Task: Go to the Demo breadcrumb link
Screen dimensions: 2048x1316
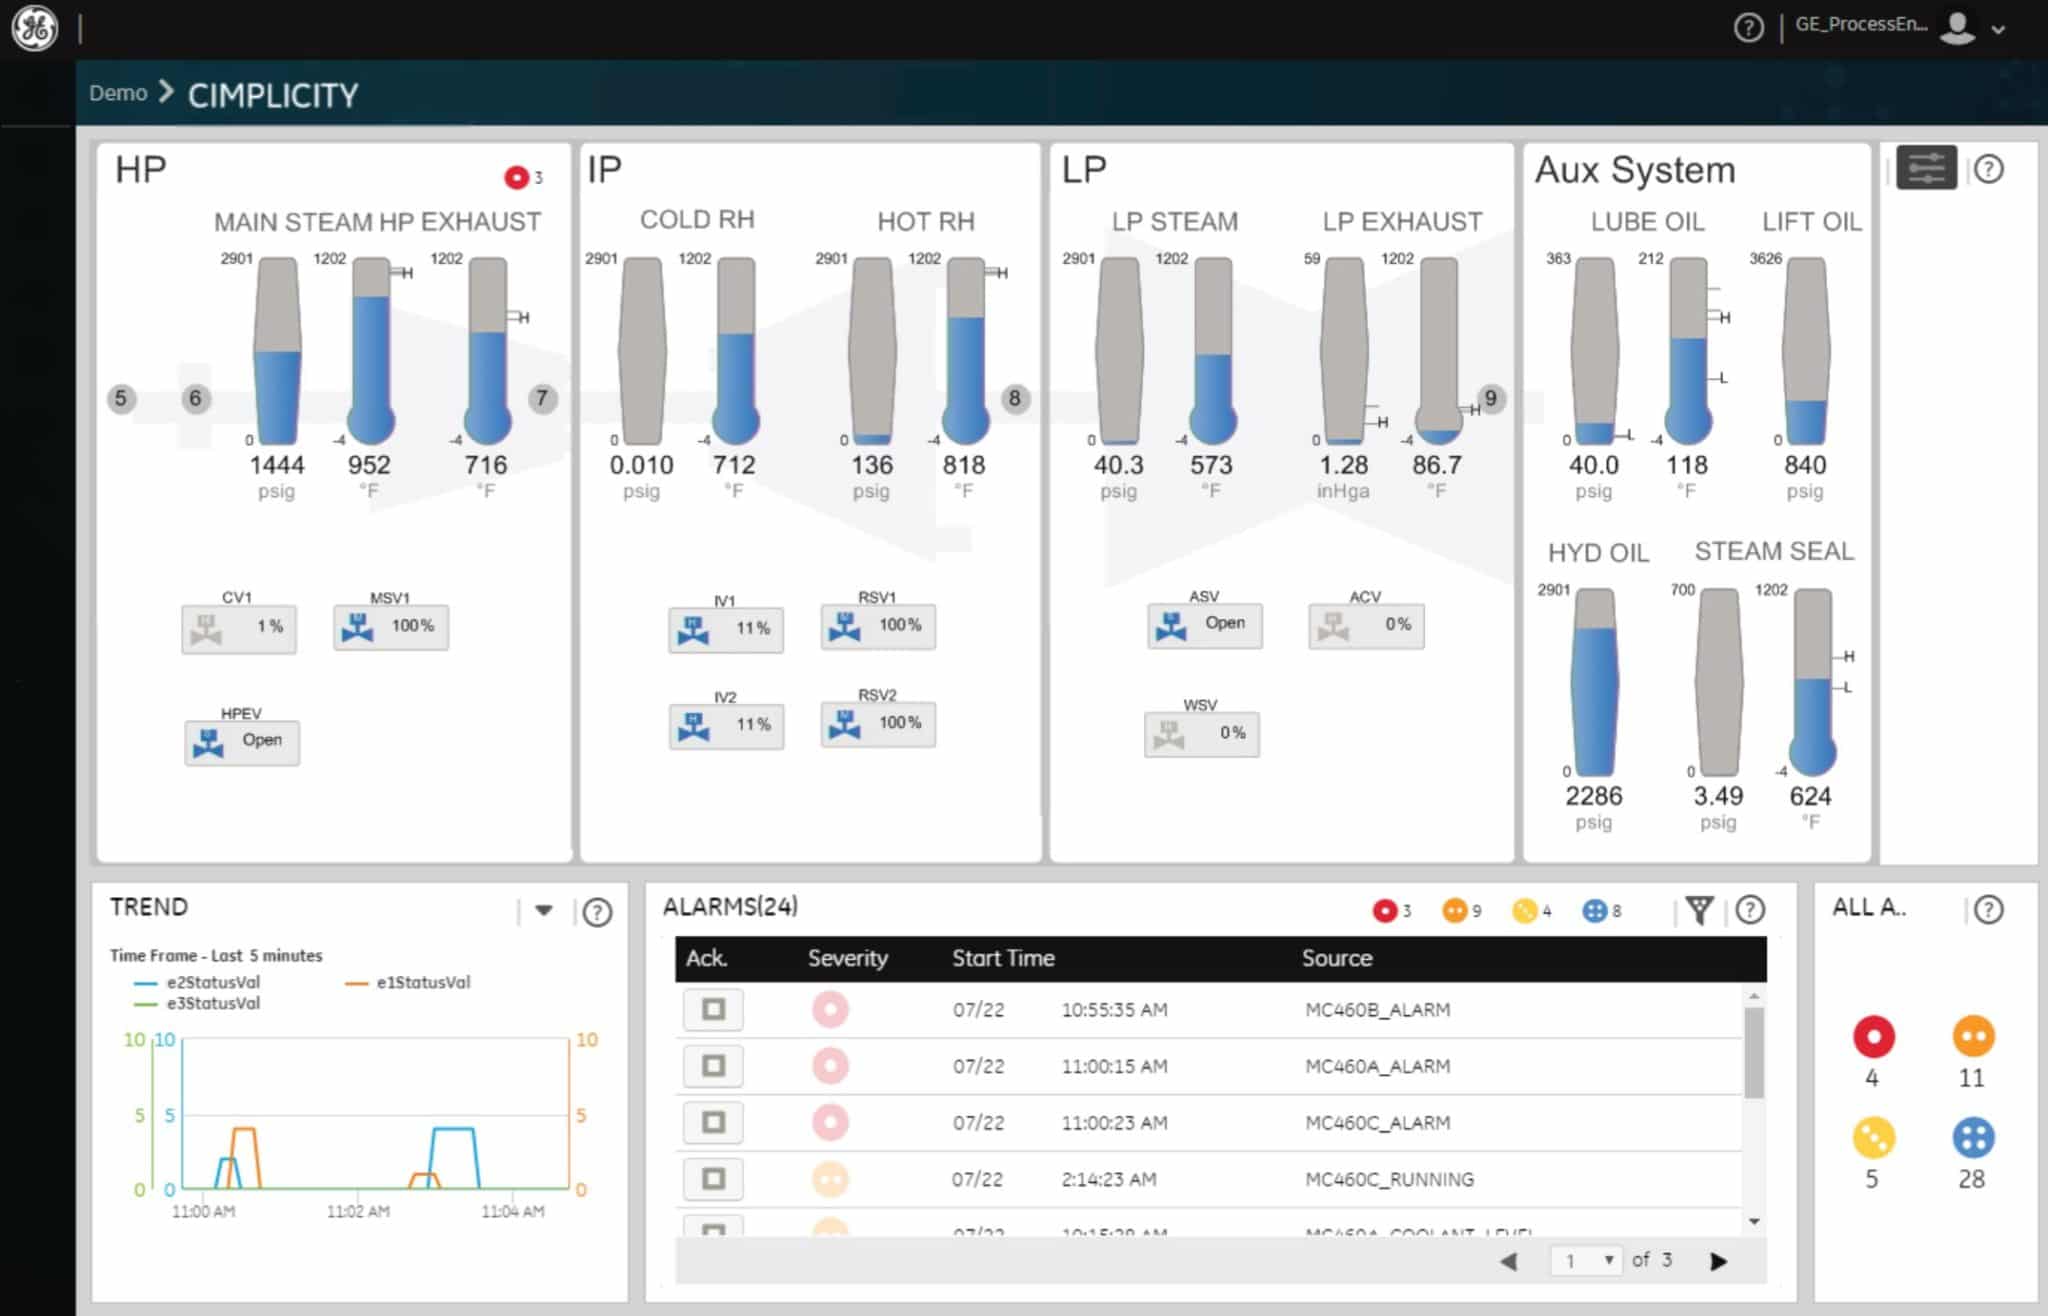Action: (x=118, y=93)
